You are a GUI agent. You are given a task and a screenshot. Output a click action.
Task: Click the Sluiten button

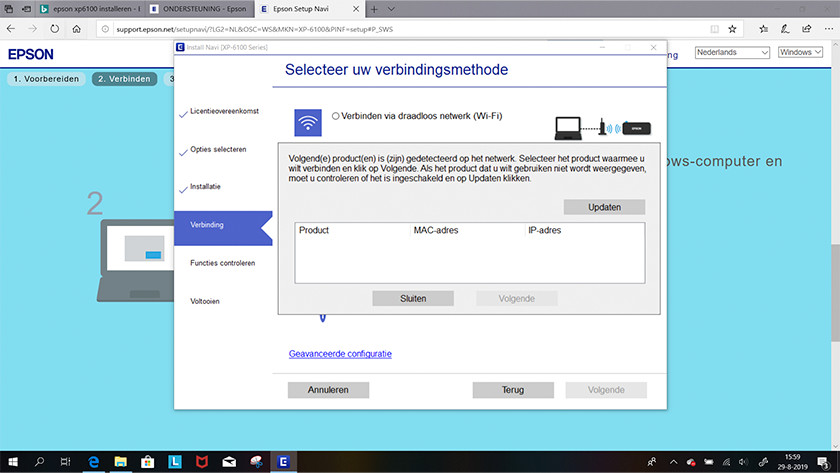point(413,298)
